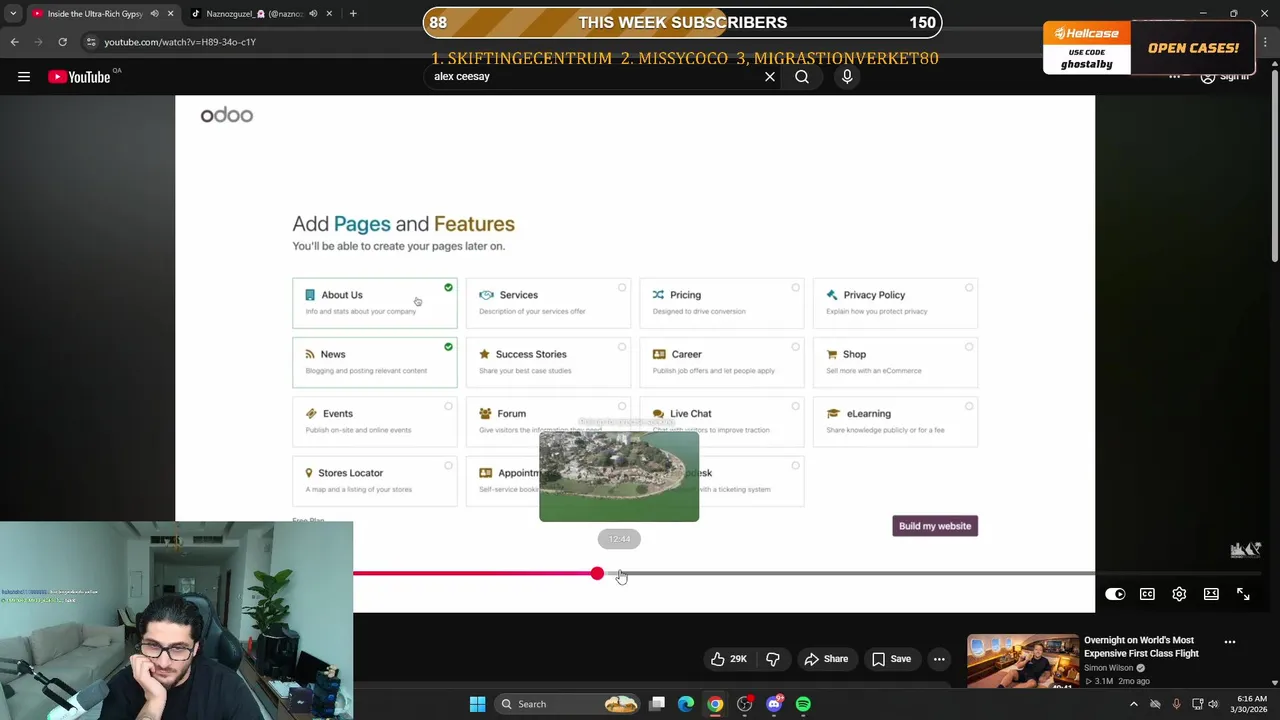Open Windows Start menu
1280x720 pixels.
coord(477,704)
